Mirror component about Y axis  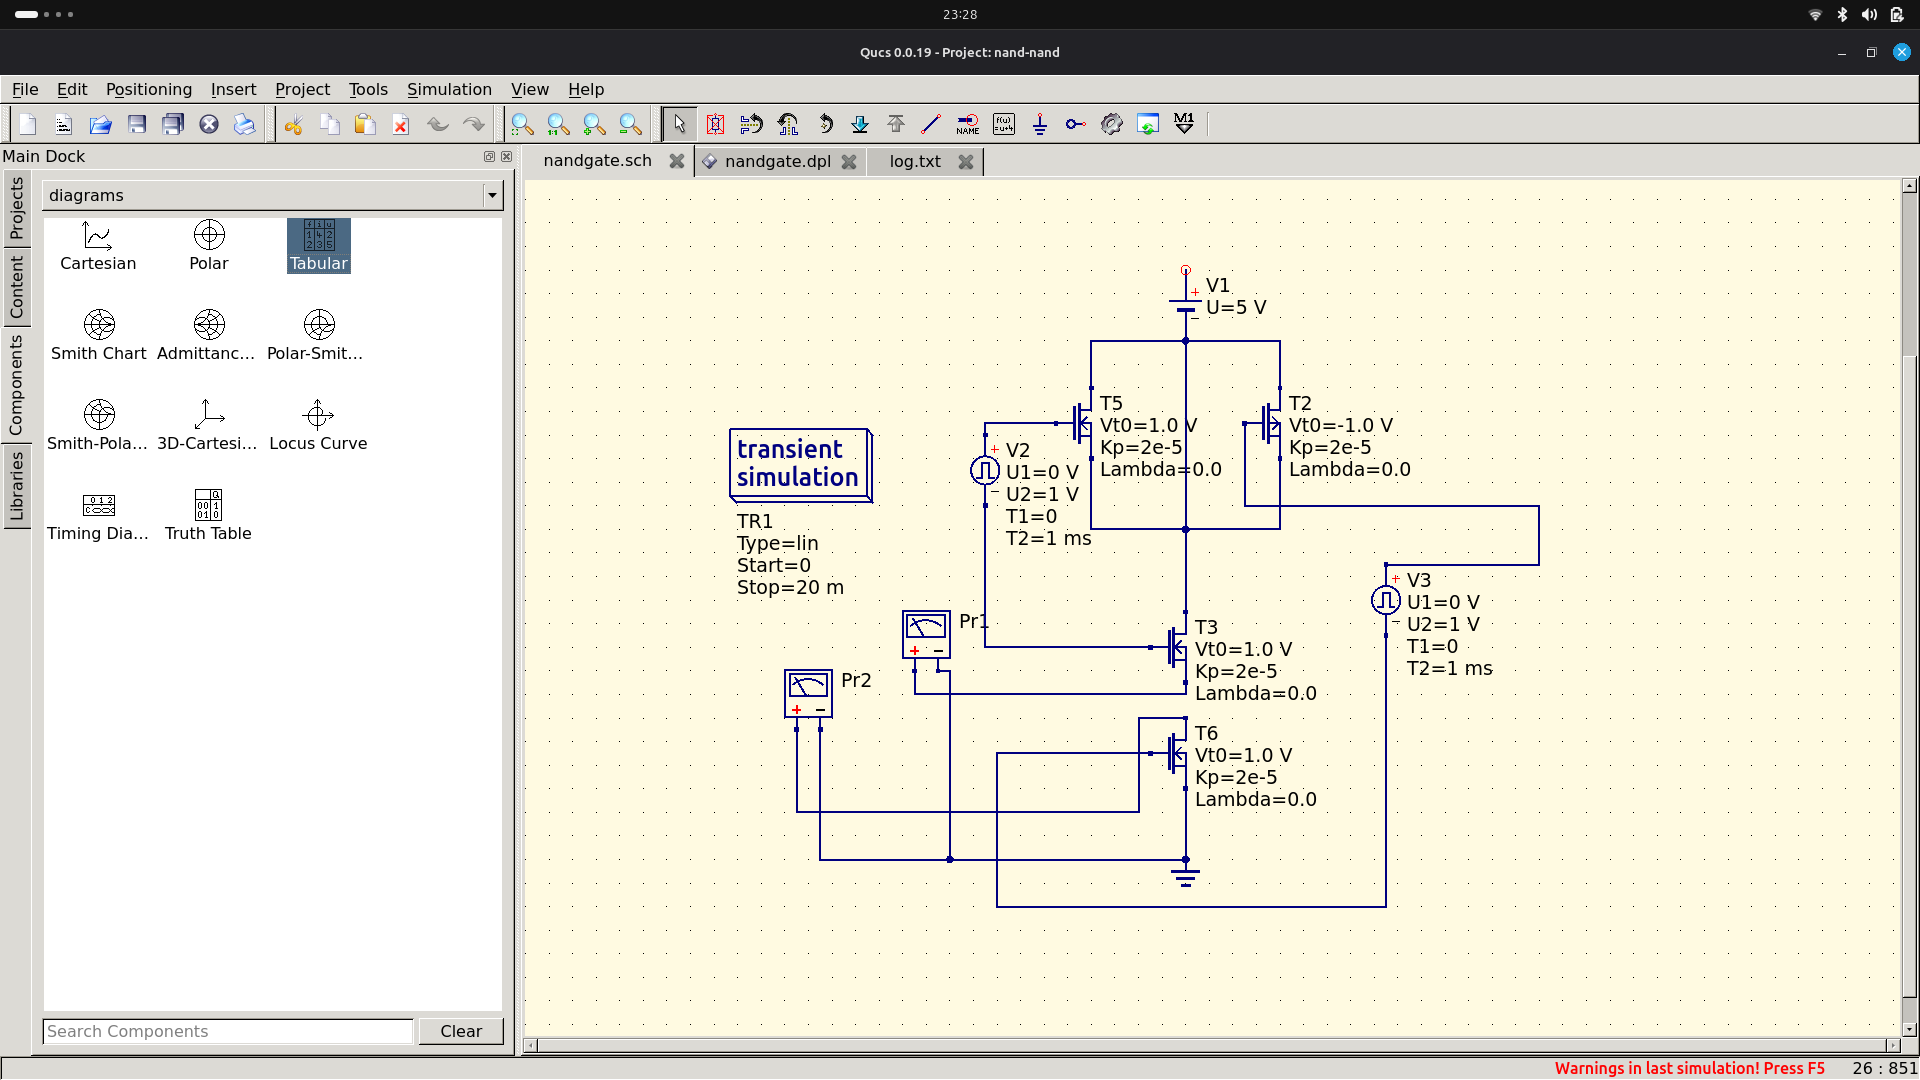(x=788, y=124)
